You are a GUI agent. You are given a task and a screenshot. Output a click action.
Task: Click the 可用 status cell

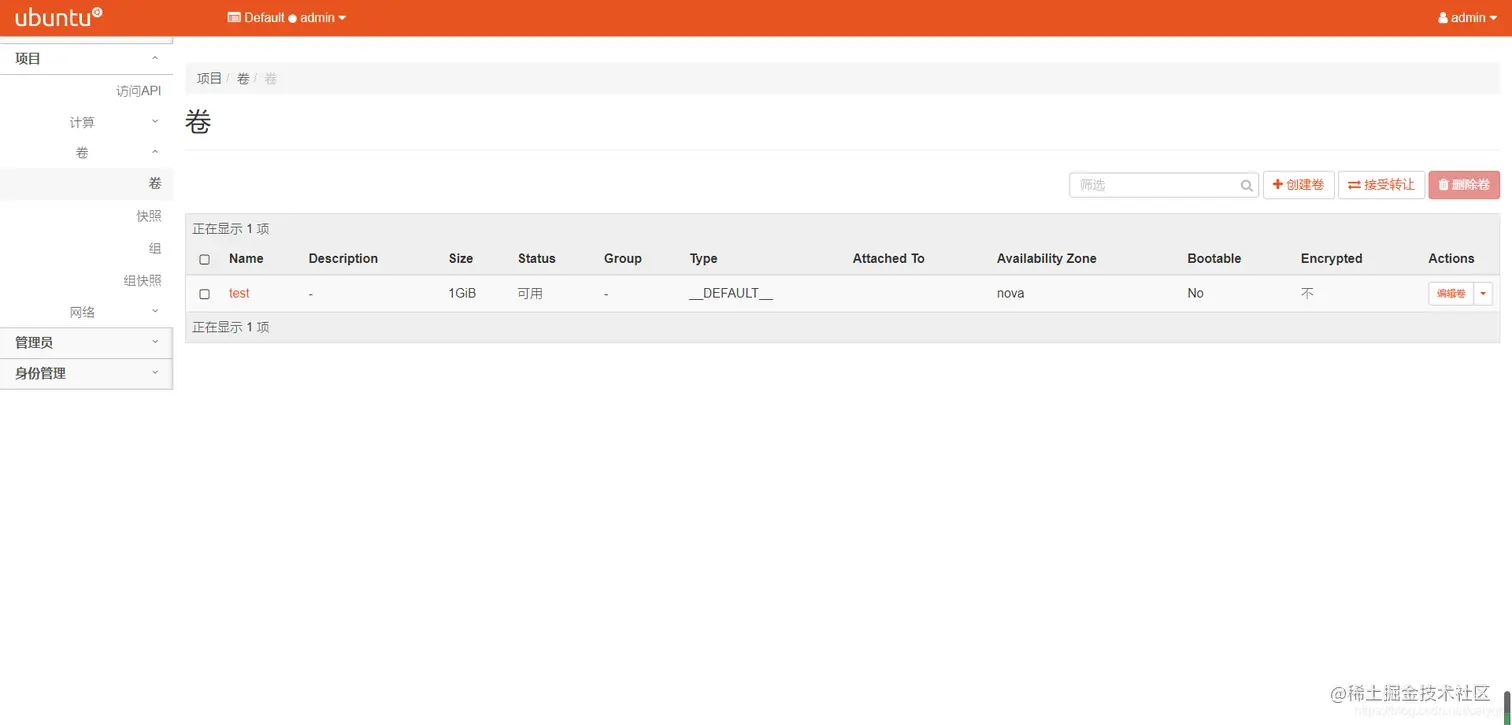pyautogui.click(x=530, y=293)
